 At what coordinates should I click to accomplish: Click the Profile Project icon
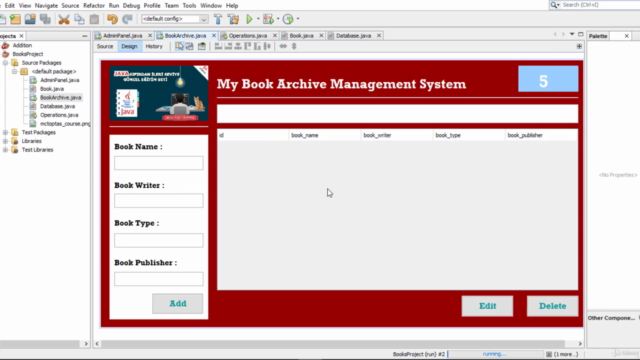pos(288,19)
